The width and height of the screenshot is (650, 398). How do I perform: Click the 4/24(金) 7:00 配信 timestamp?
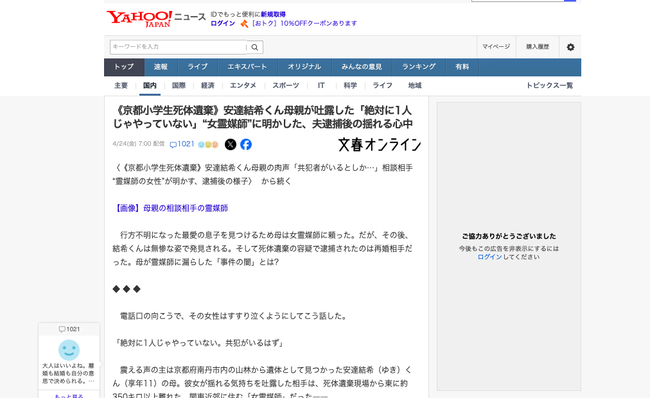point(138,144)
